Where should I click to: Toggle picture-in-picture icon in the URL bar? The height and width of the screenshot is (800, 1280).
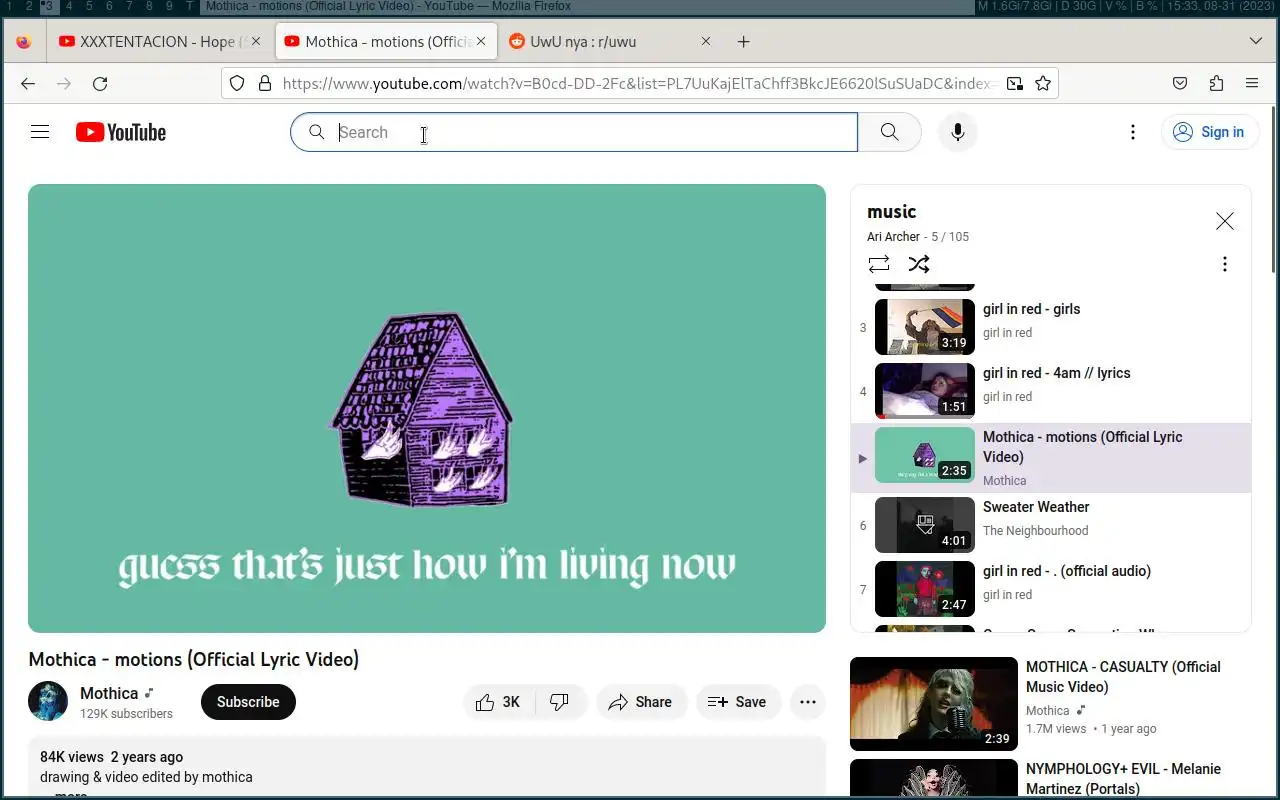[x=1015, y=84]
